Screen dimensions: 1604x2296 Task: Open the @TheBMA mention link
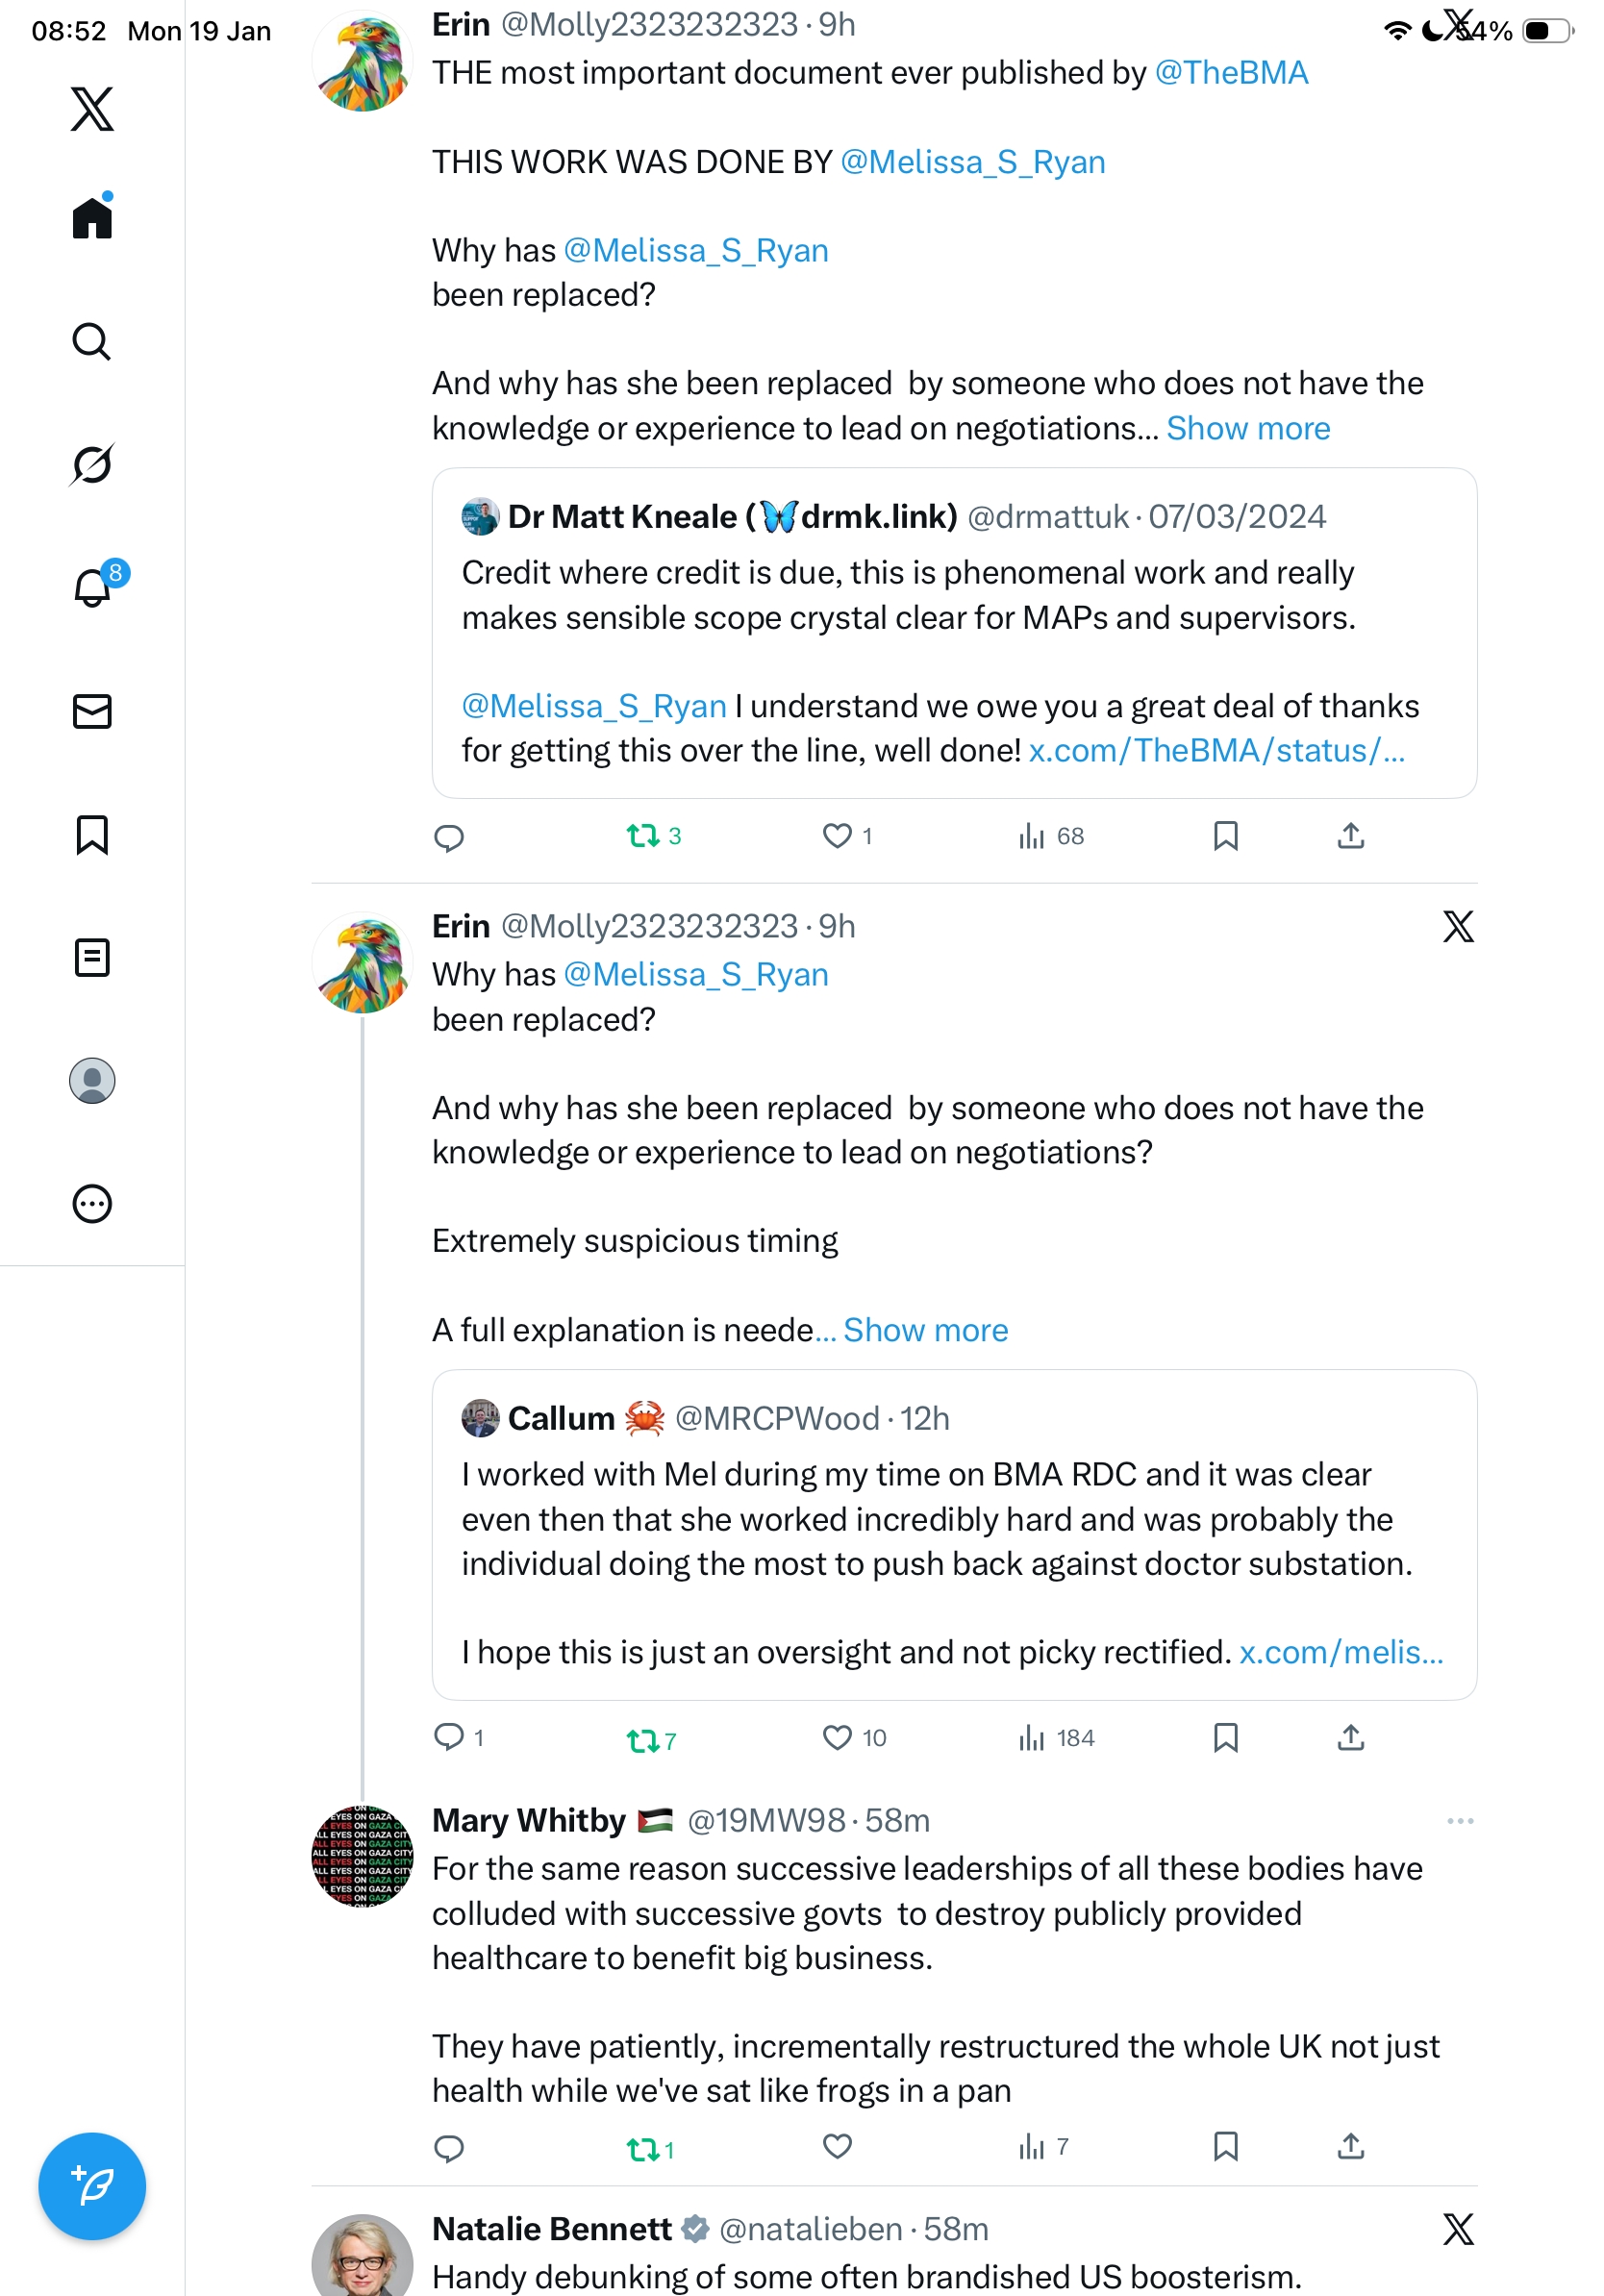coord(1231,73)
